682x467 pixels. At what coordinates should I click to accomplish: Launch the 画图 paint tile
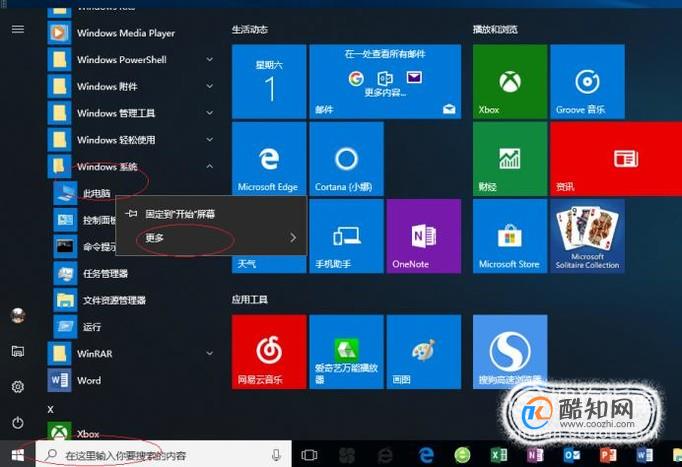(x=424, y=352)
